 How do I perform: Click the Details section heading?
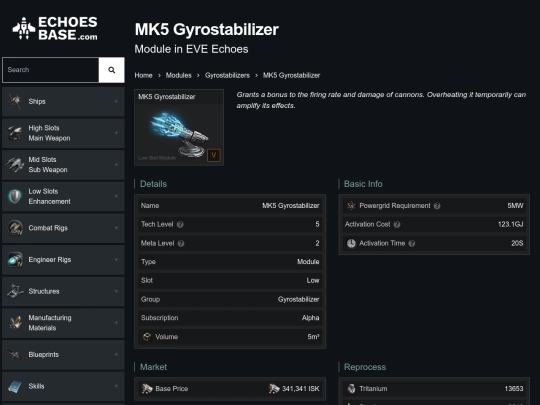[x=153, y=184]
